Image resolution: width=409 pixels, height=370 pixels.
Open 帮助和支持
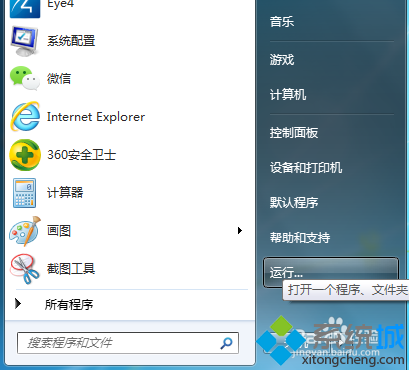click(x=300, y=238)
